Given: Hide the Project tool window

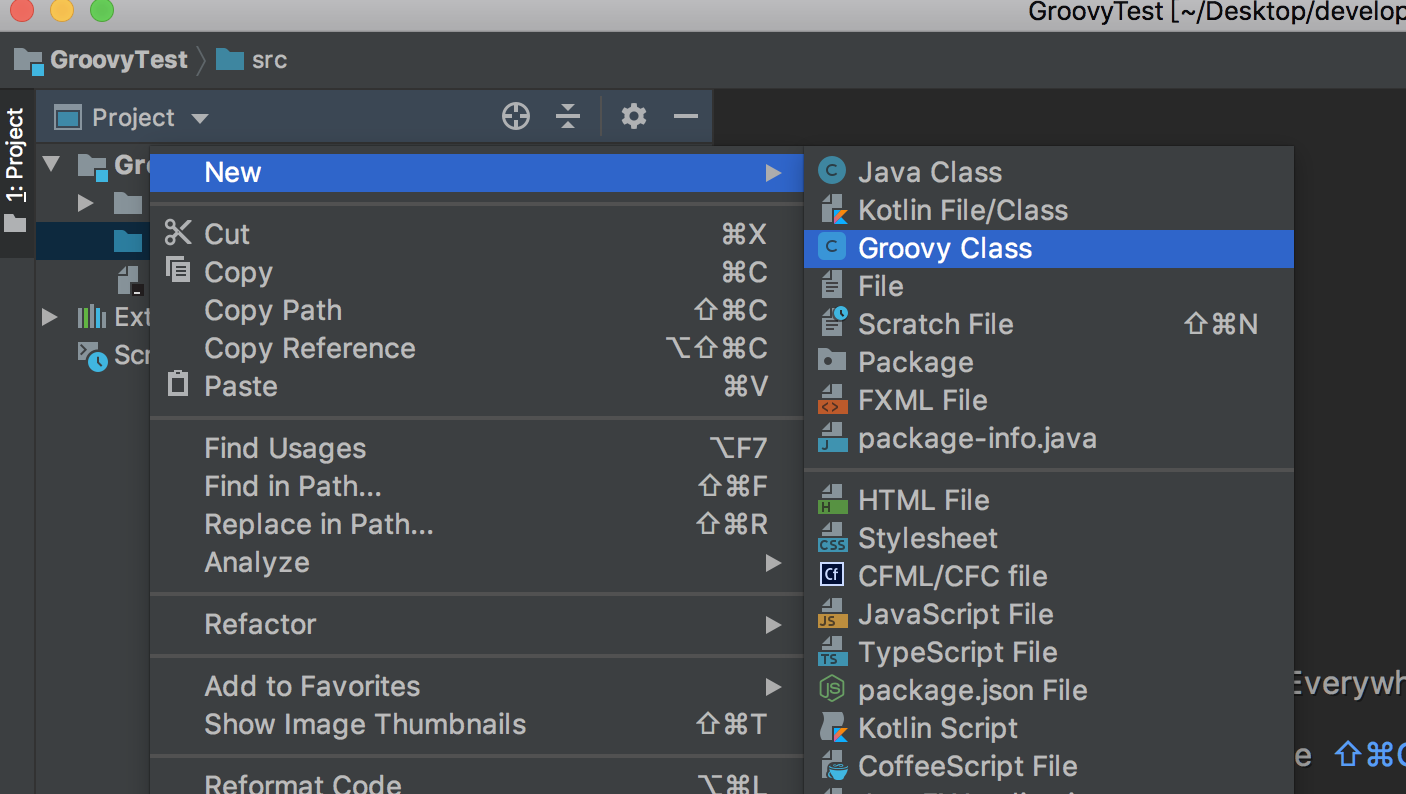Looking at the screenshot, I should pos(686,117).
